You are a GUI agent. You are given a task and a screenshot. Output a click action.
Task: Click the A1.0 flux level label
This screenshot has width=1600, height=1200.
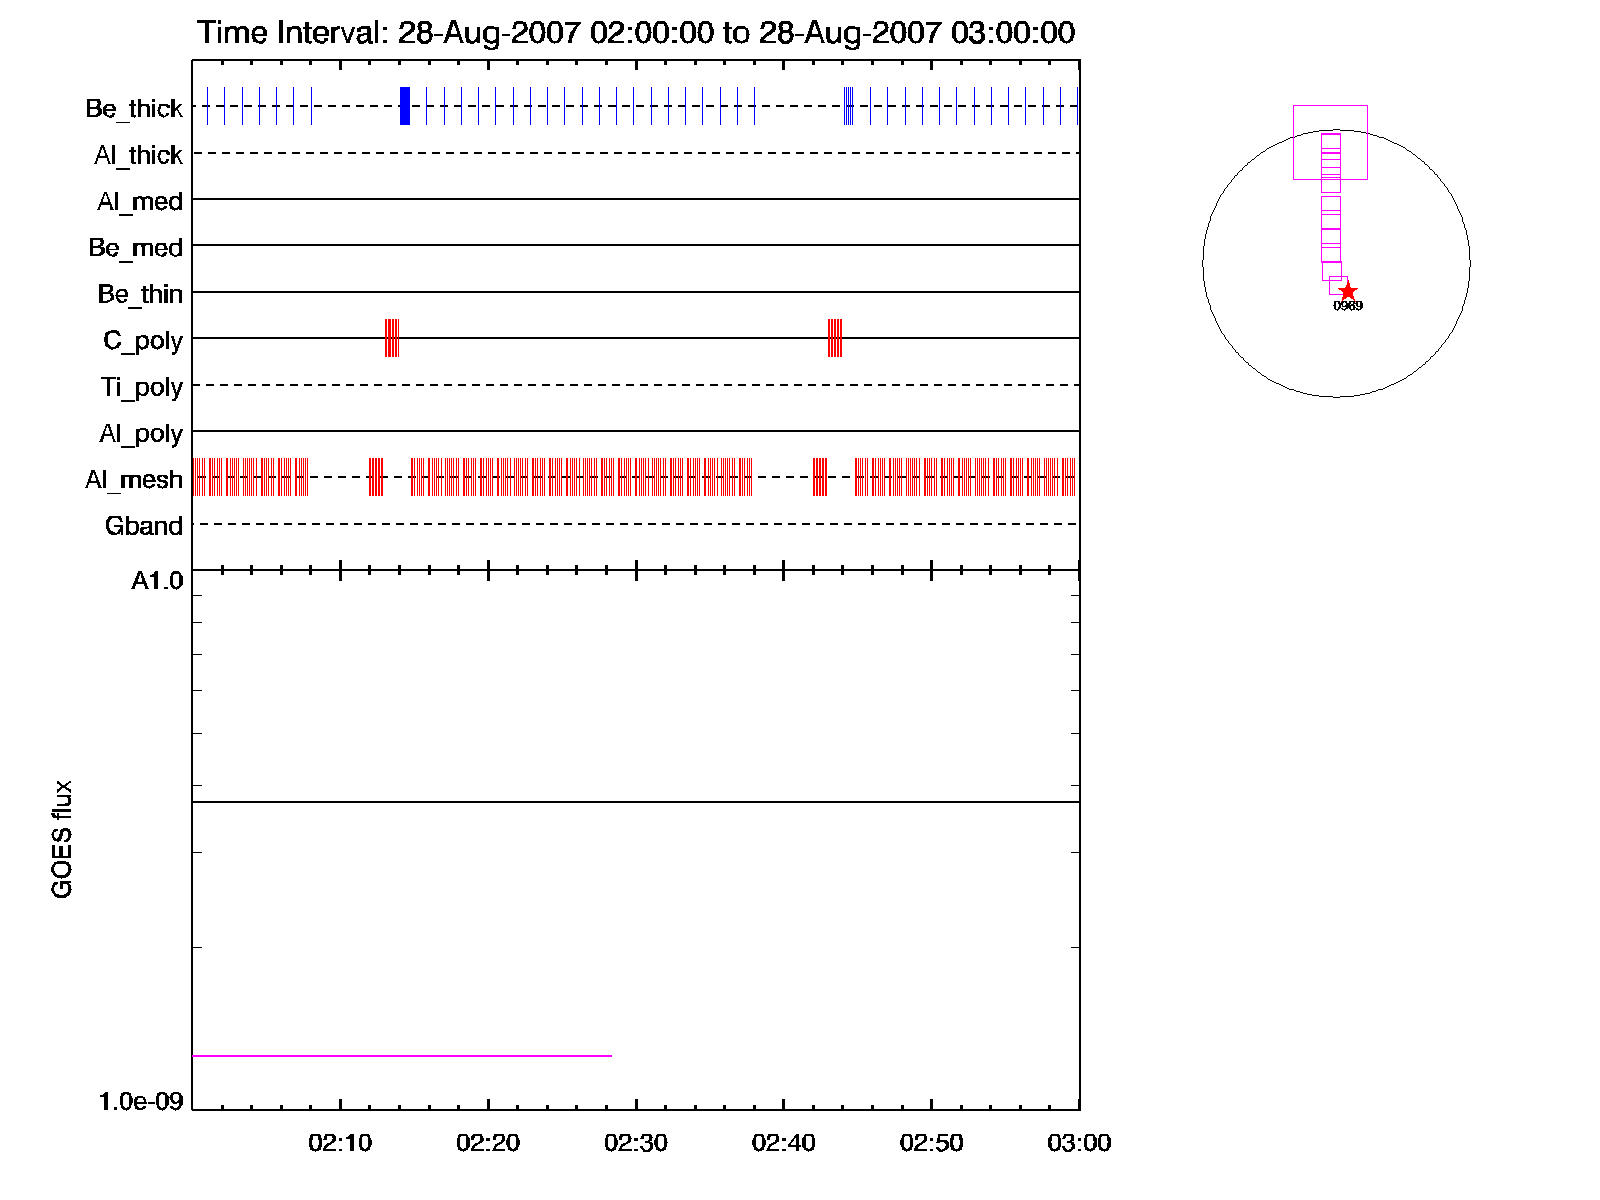(x=157, y=581)
